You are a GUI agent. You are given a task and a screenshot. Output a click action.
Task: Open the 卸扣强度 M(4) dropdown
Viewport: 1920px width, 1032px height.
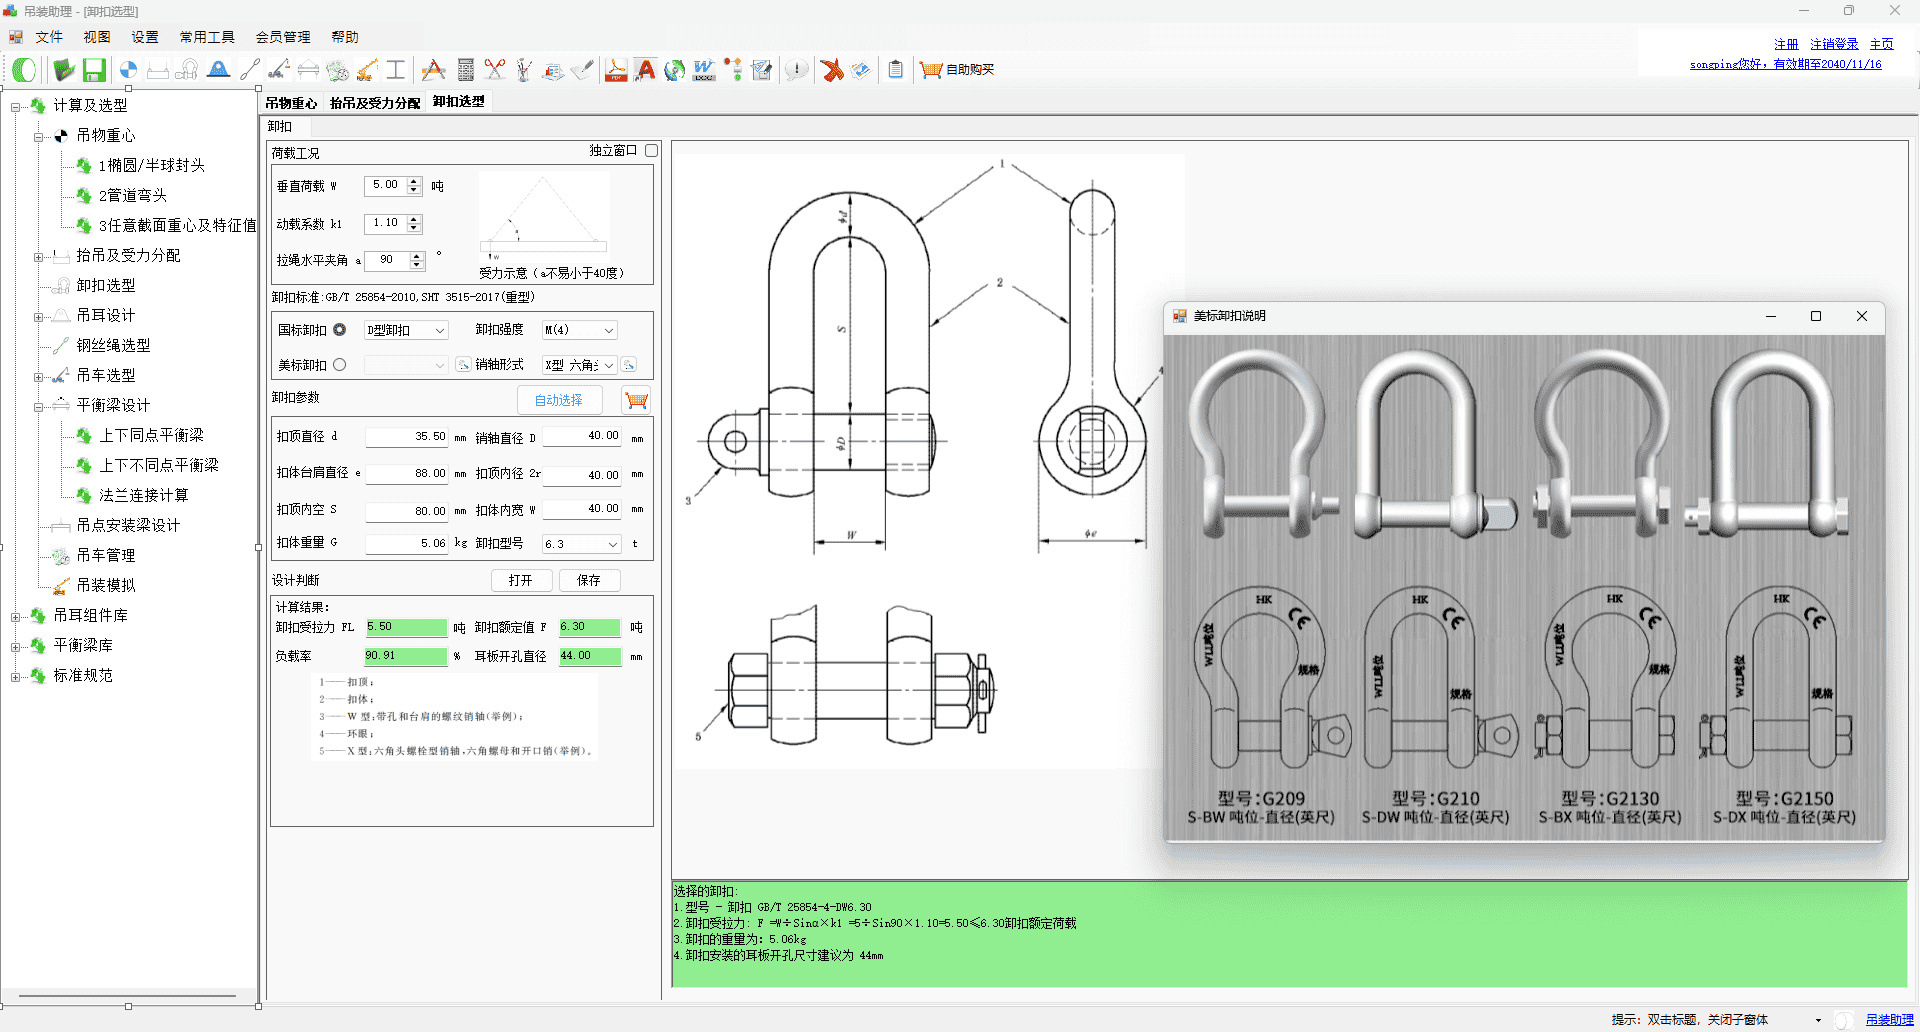point(608,331)
